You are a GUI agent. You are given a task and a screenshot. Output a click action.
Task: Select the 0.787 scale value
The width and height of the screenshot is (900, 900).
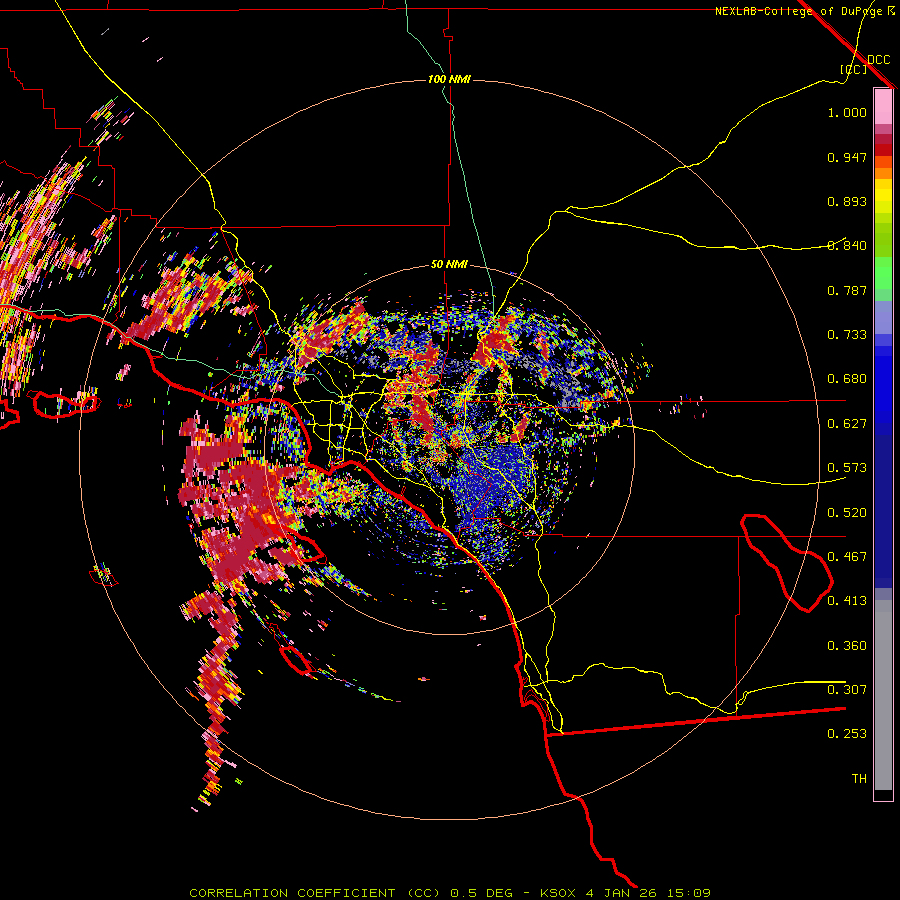[x=847, y=290]
